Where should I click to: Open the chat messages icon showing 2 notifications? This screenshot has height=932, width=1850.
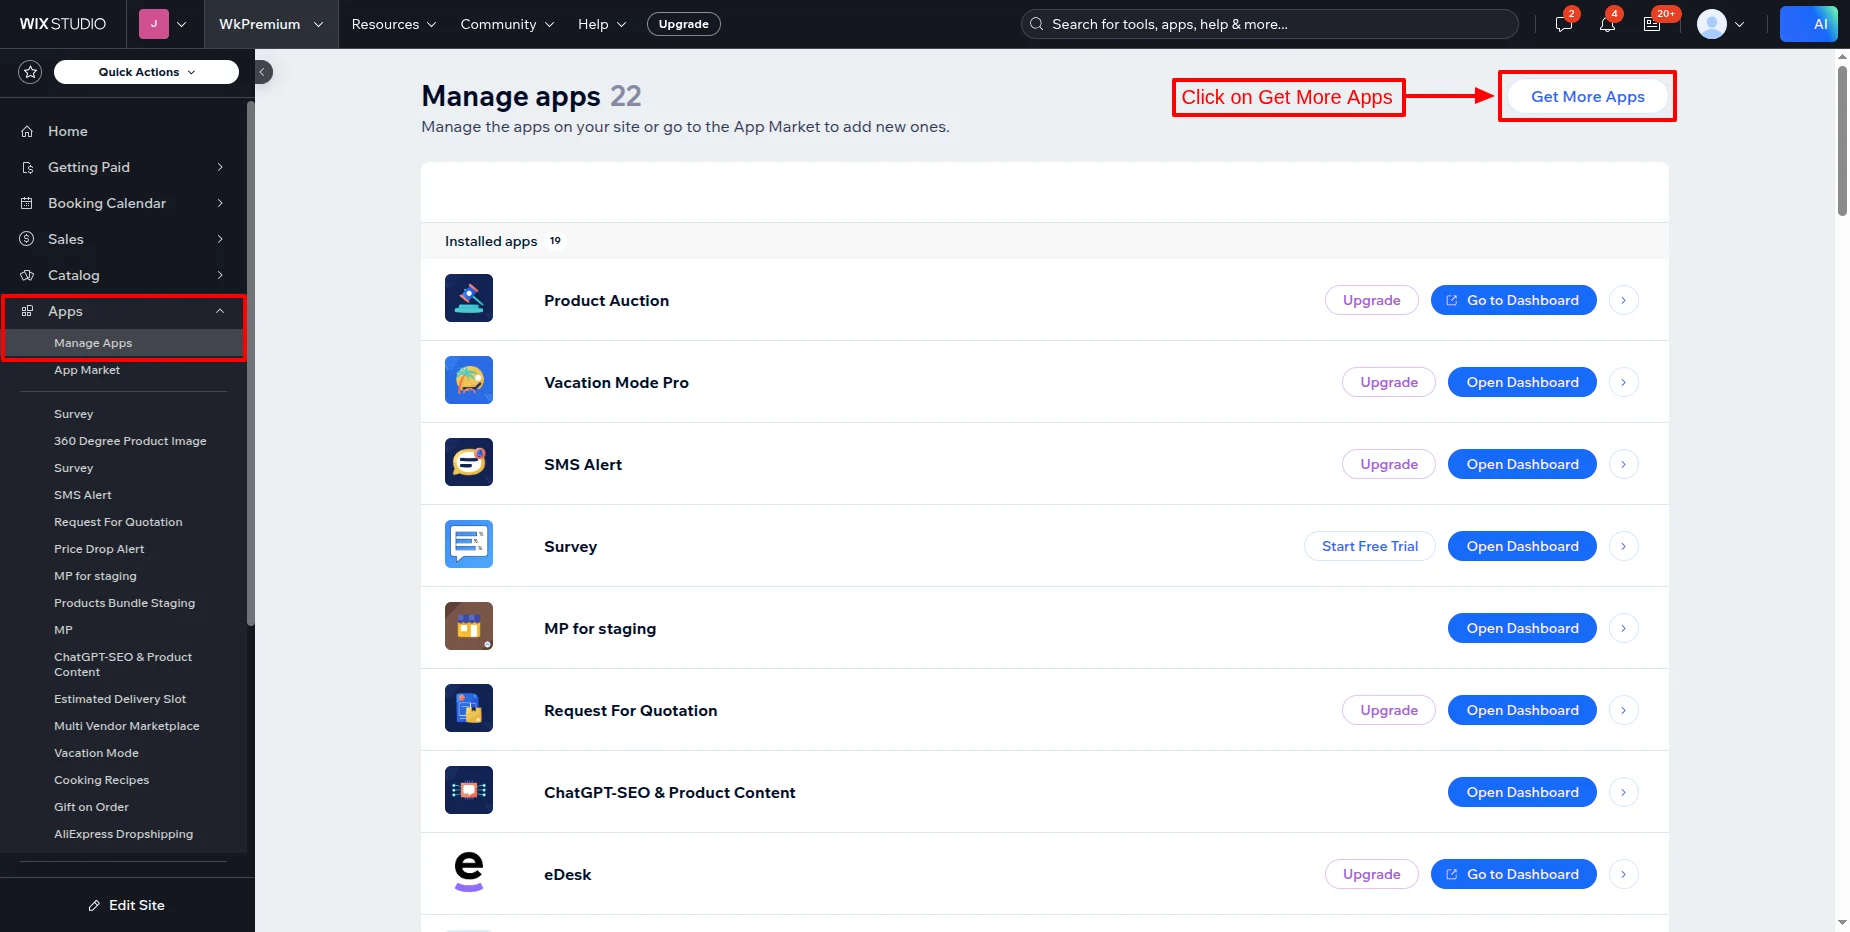click(1563, 23)
